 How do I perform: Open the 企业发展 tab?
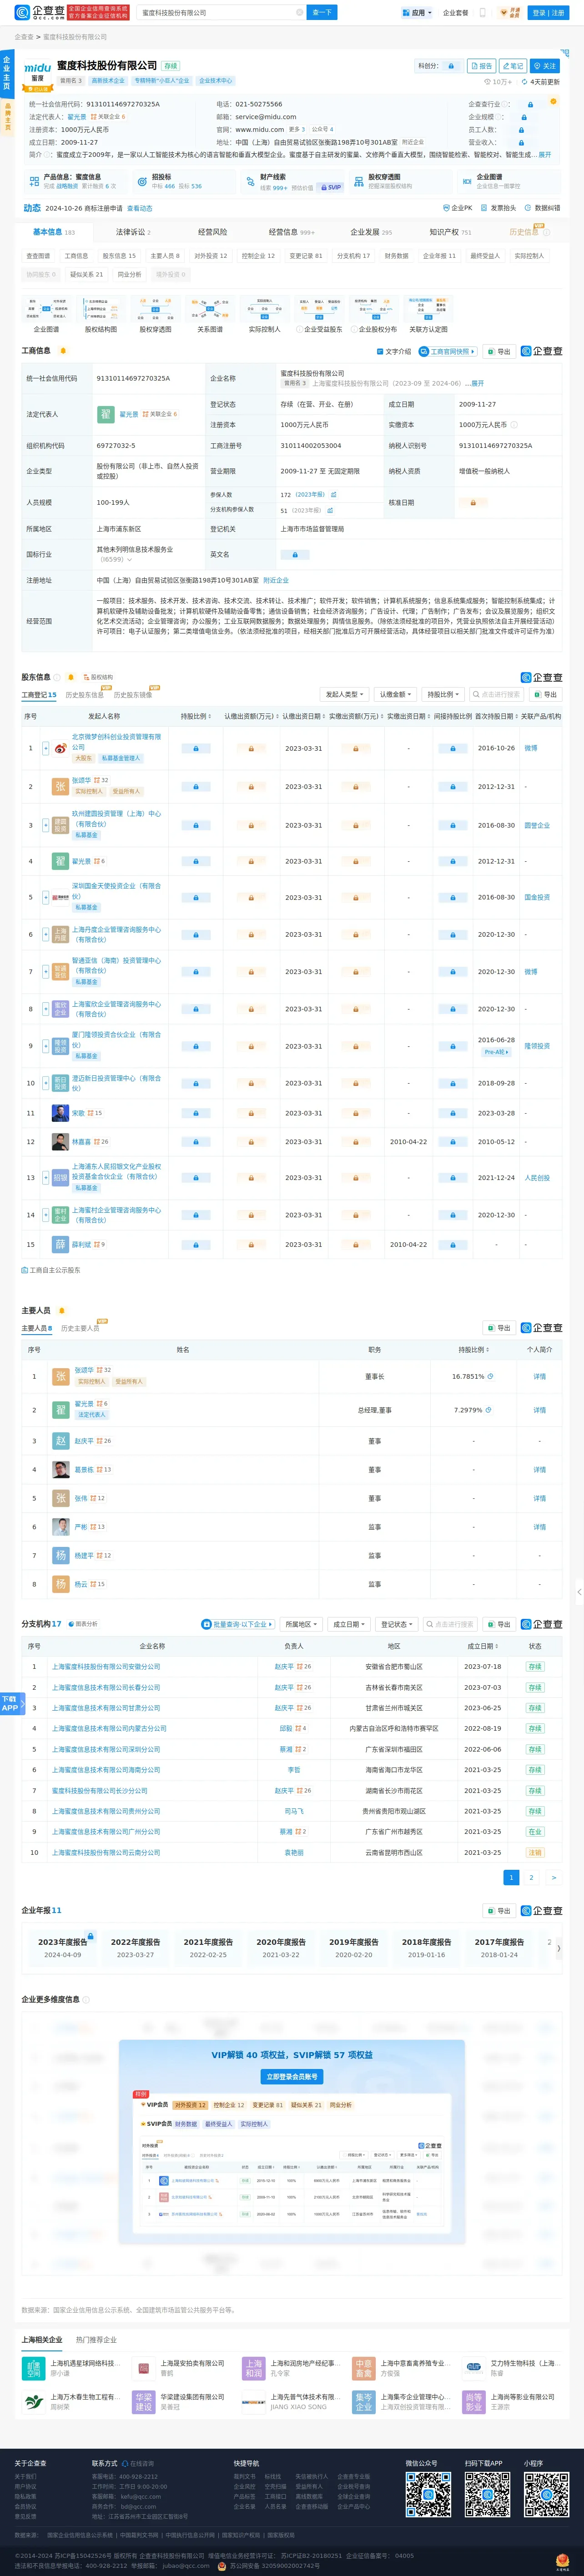tap(371, 232)
